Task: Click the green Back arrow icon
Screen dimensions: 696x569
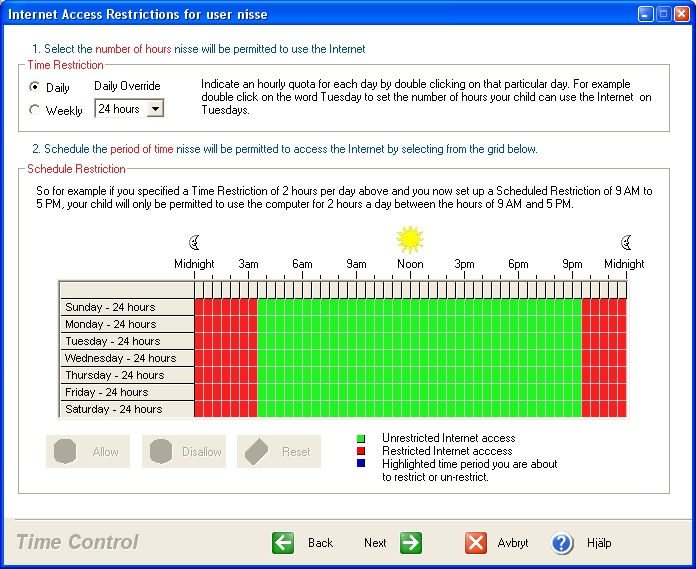Action: pyautogui.click(x=283, y=543)
